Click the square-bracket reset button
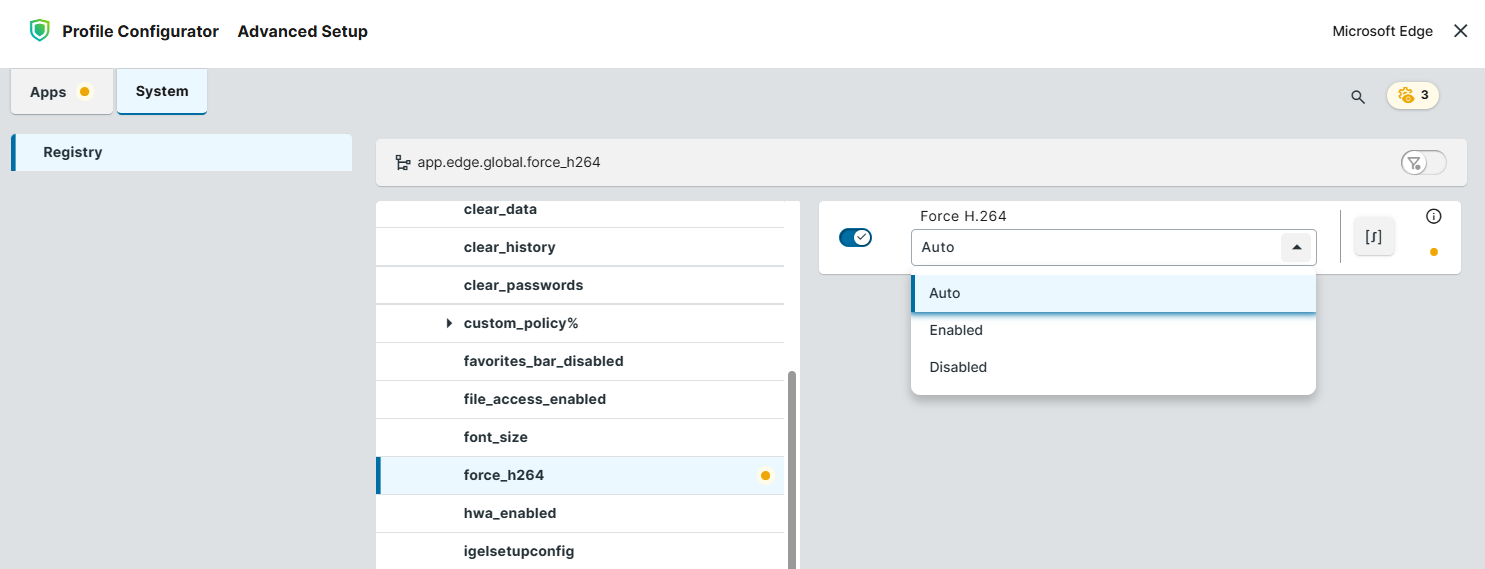The width and height of the screenshot is (1485, 569). coord(1373,237)
